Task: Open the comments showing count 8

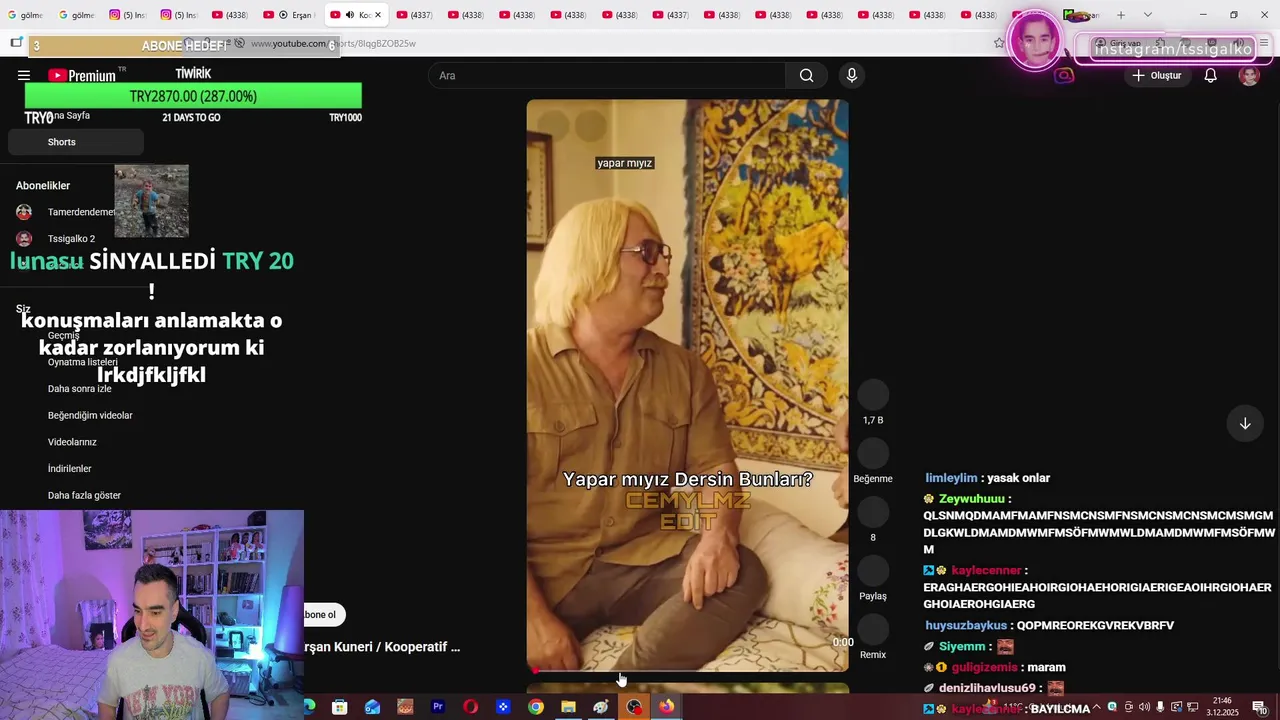Action: (873, 512)
